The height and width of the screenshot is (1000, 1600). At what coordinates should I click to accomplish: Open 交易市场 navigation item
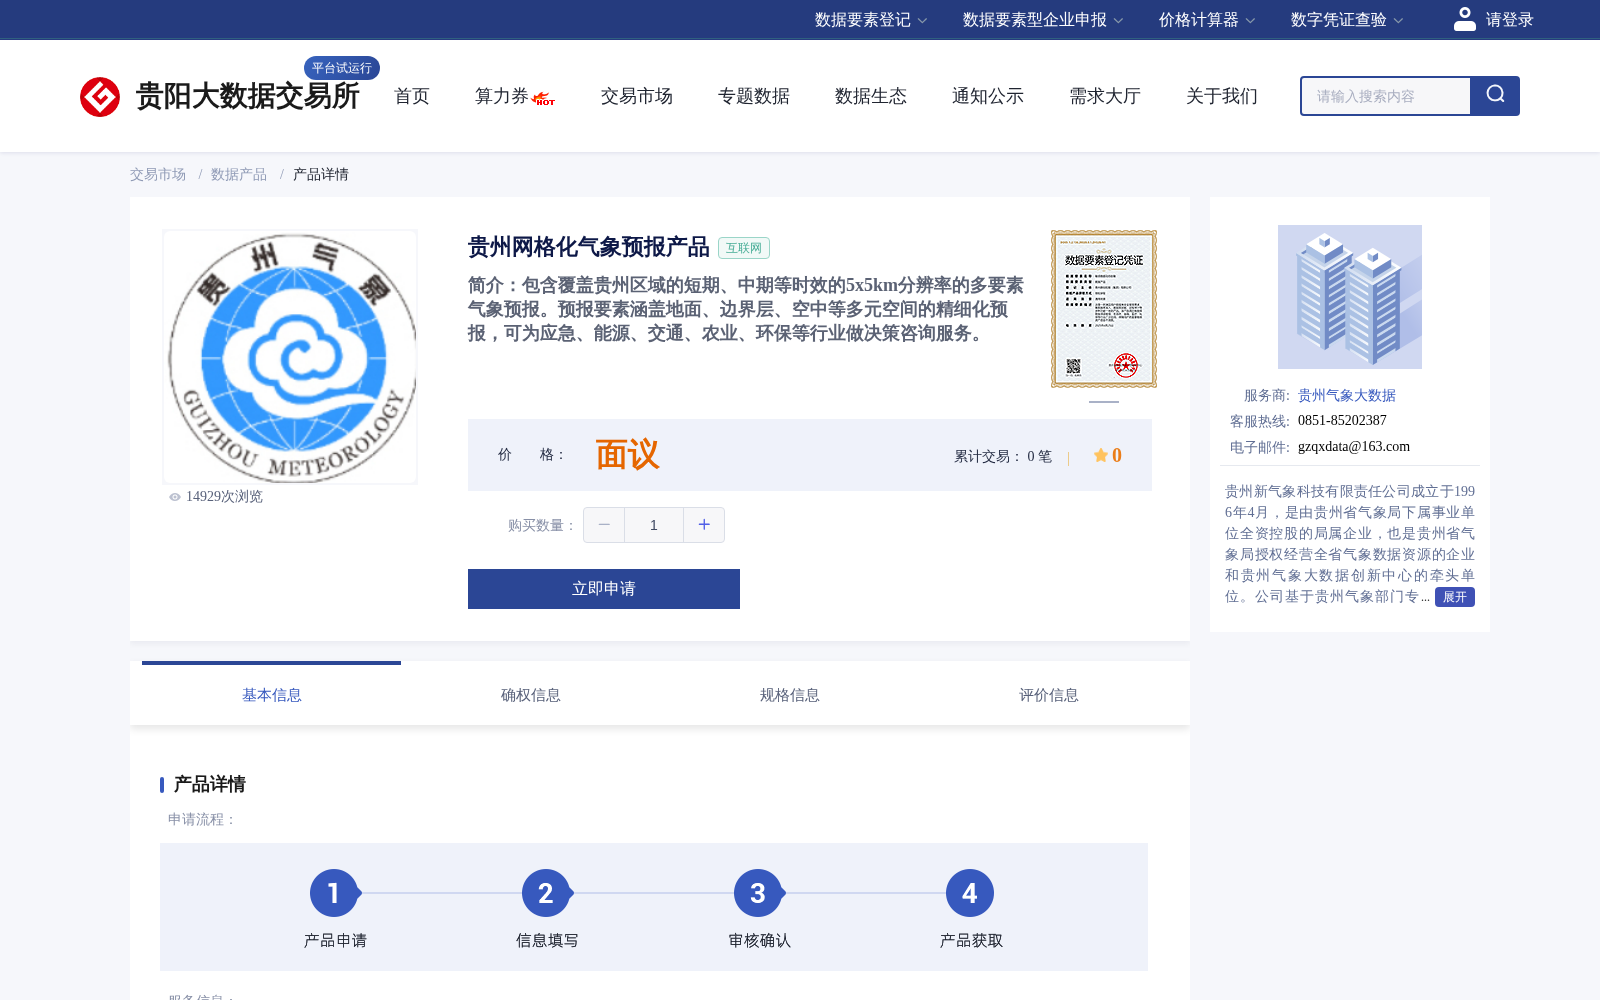pyautogui.click(x=637, y=96)
